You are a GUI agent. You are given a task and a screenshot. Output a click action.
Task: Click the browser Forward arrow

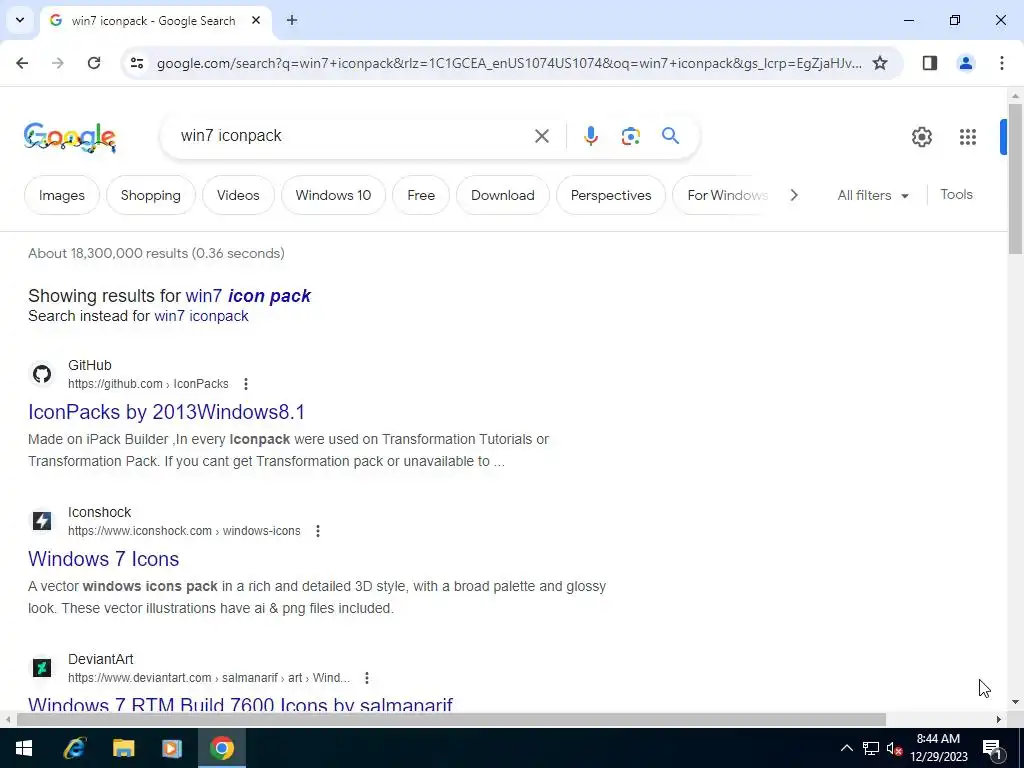coord(58,63)
